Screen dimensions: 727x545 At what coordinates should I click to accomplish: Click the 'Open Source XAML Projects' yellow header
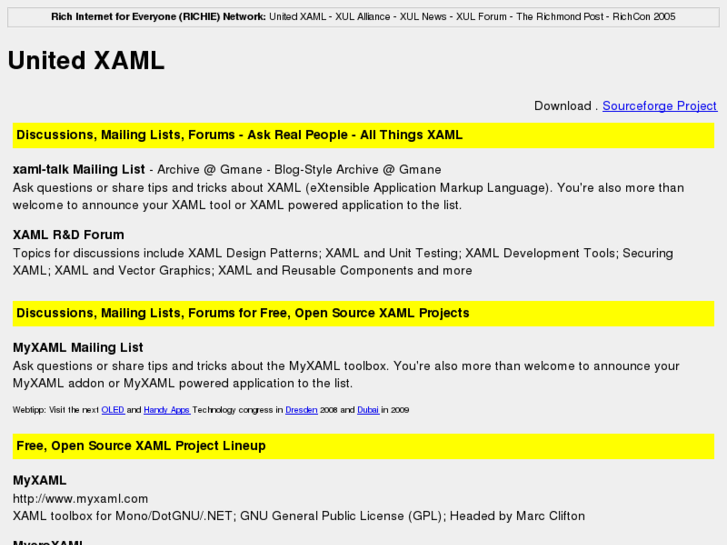click(364, 314)
